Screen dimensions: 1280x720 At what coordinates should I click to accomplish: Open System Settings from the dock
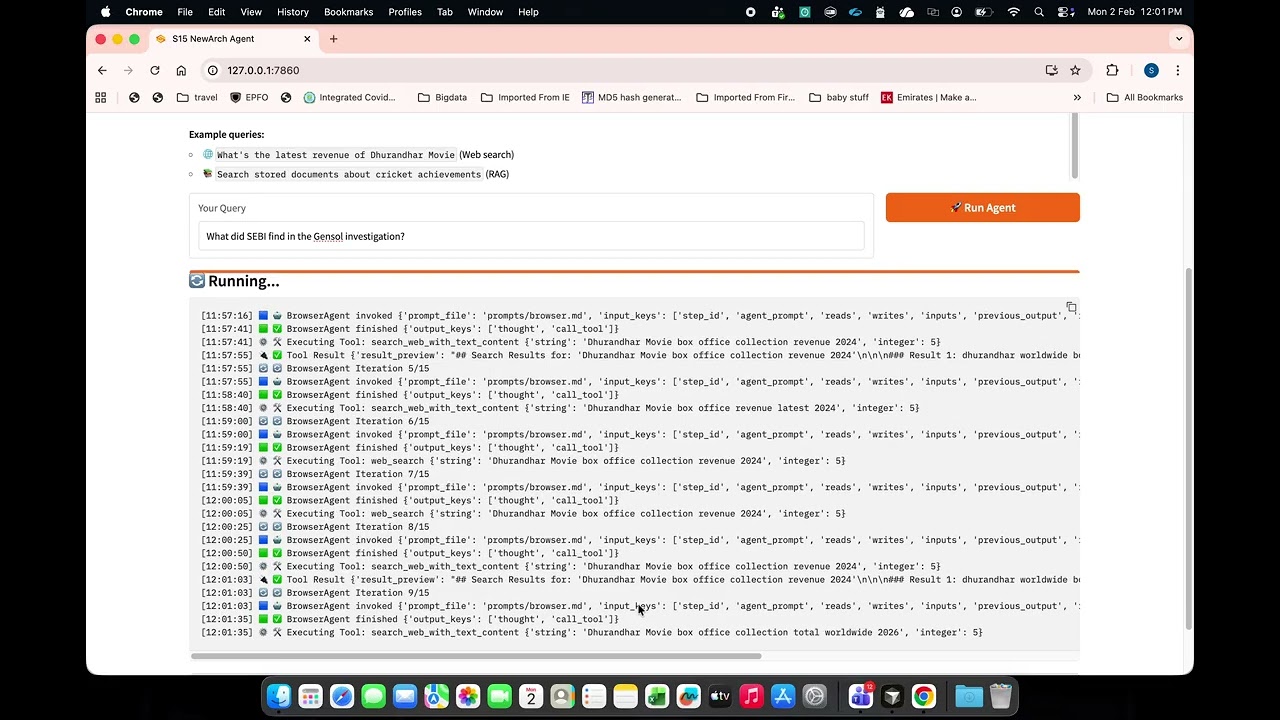coord(814,696)
